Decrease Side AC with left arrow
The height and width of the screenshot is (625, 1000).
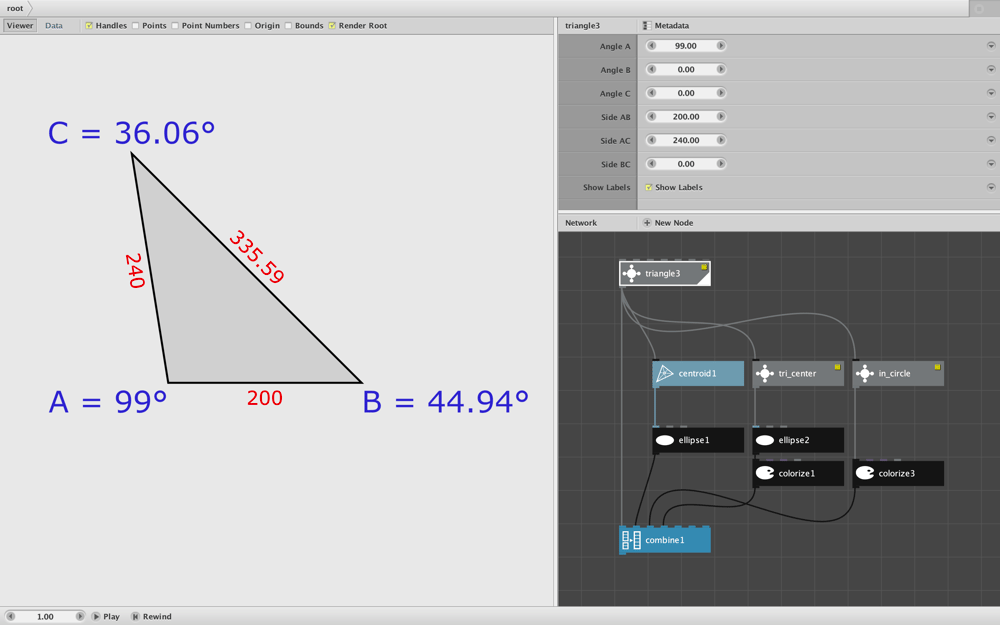point(651,140)
